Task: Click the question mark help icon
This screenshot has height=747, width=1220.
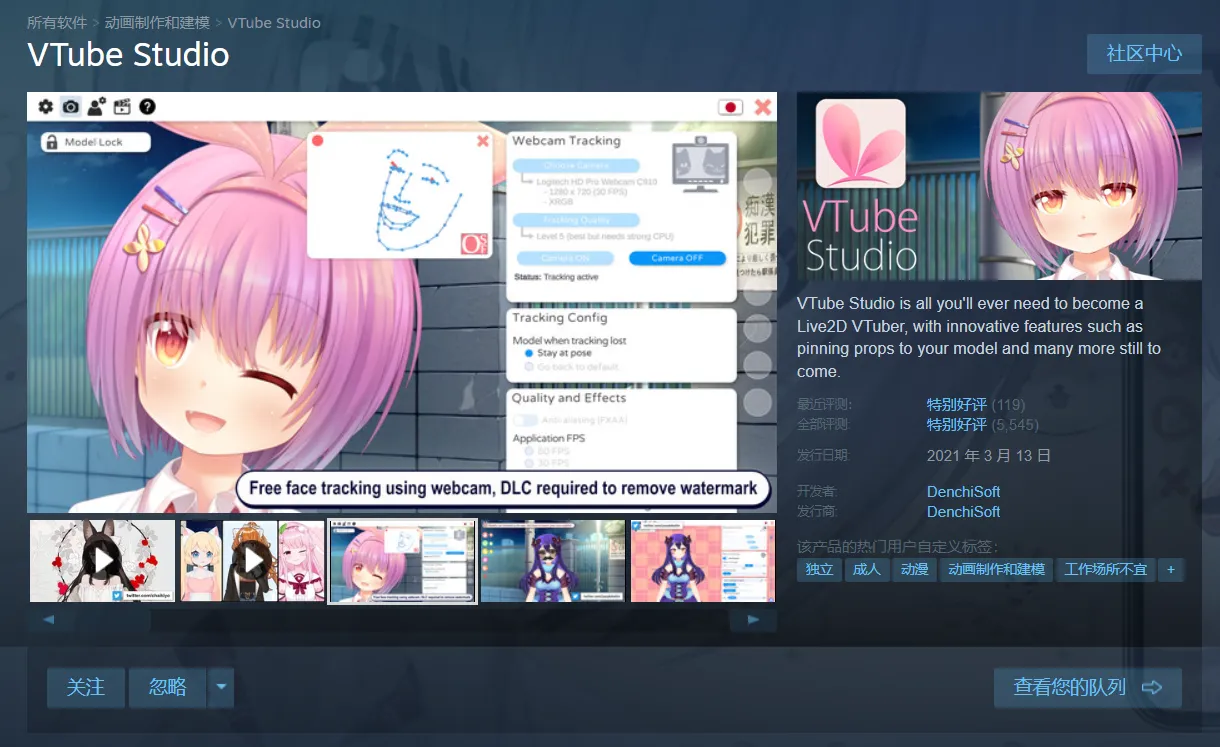Action: pyautogui.click(x=147, y=107)
